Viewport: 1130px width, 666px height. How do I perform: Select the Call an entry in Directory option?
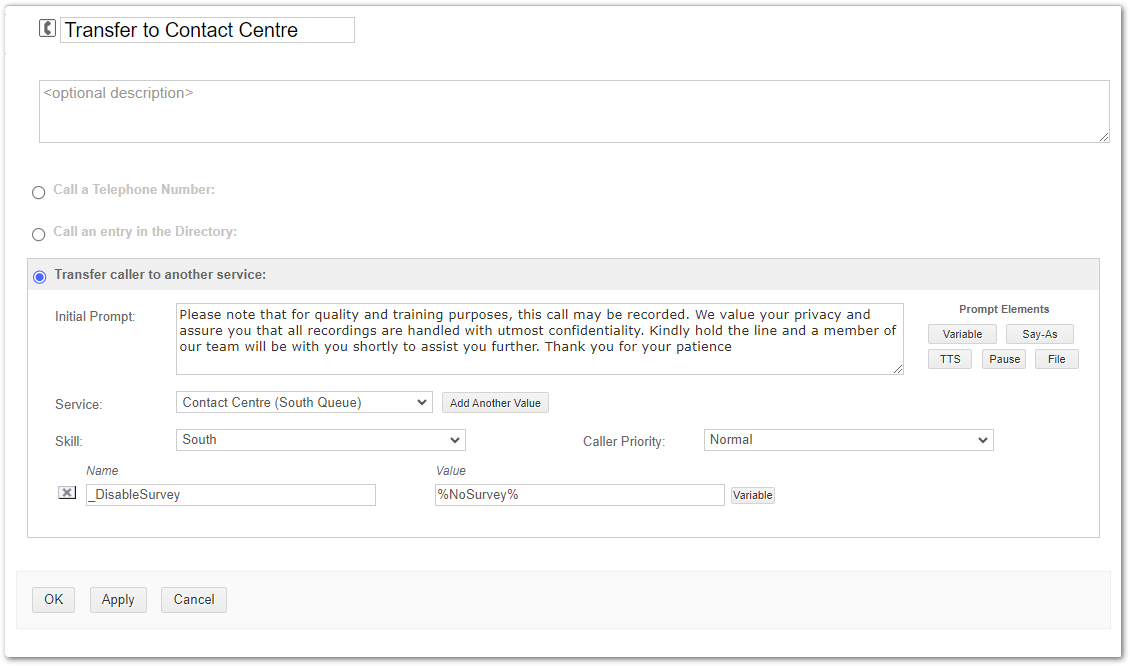(x=39, y=234)
